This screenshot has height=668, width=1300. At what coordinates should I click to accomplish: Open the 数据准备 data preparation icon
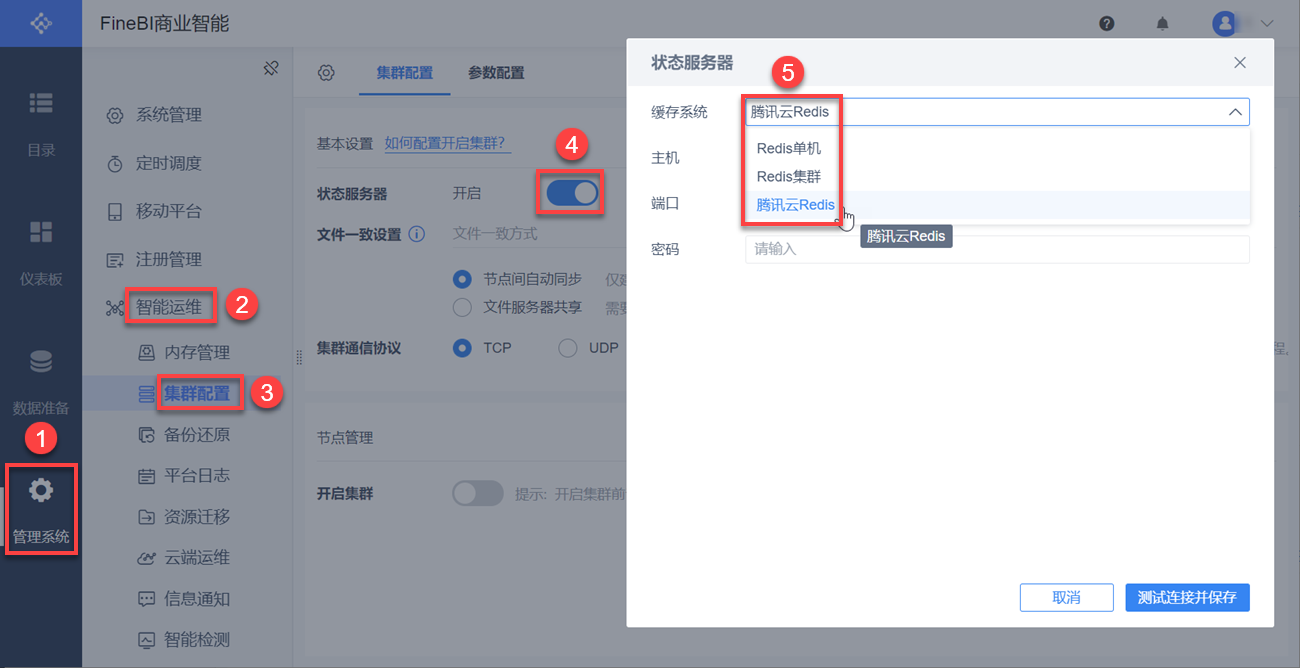coord(41,361)
